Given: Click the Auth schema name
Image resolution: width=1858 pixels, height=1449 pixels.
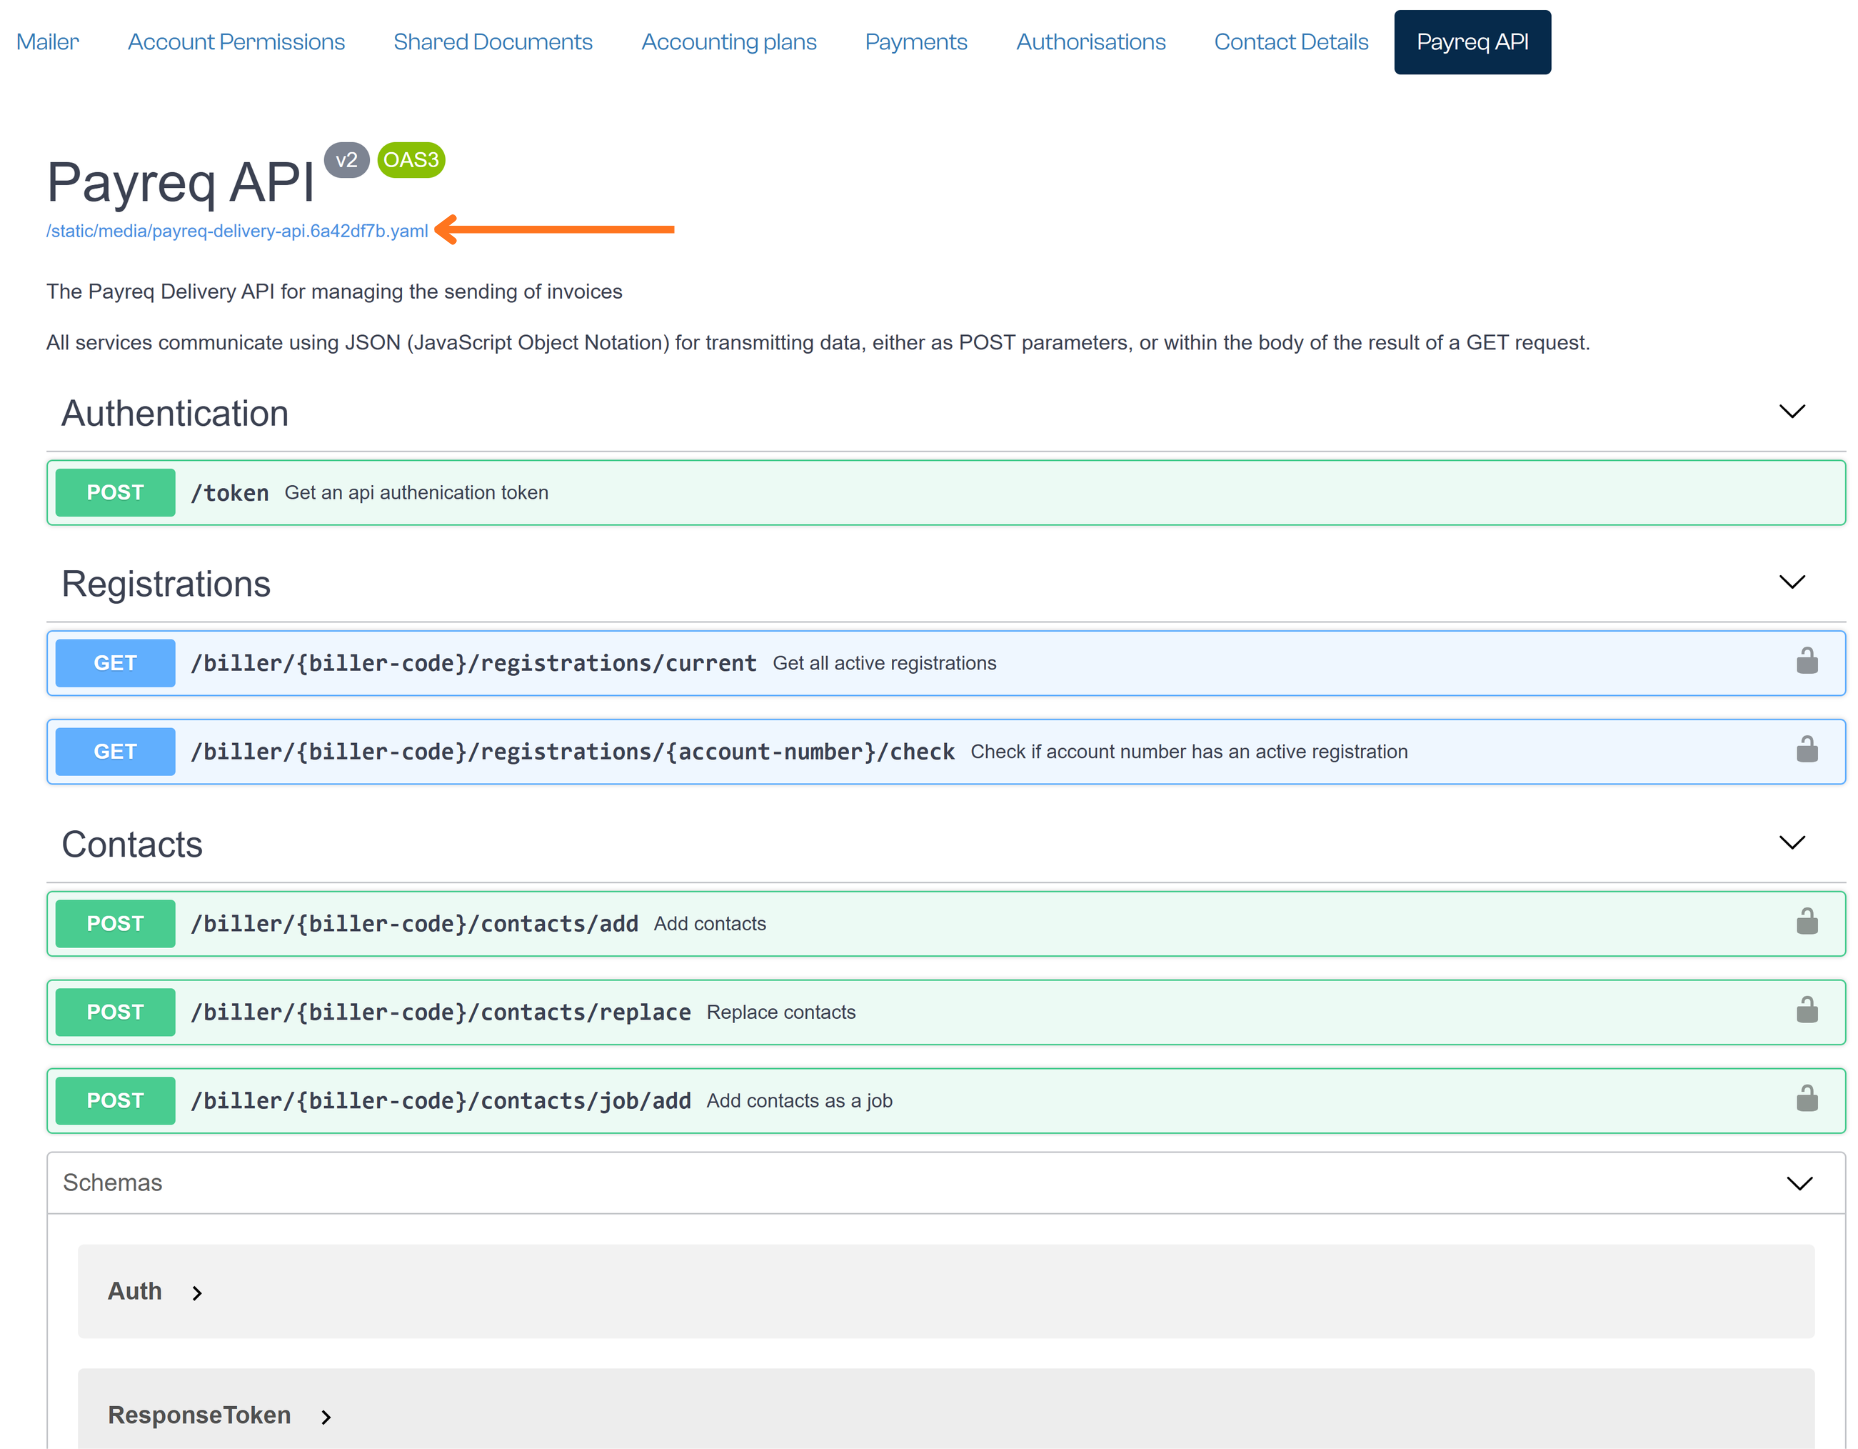Looking at the screenshot, I should point(135,1292).
